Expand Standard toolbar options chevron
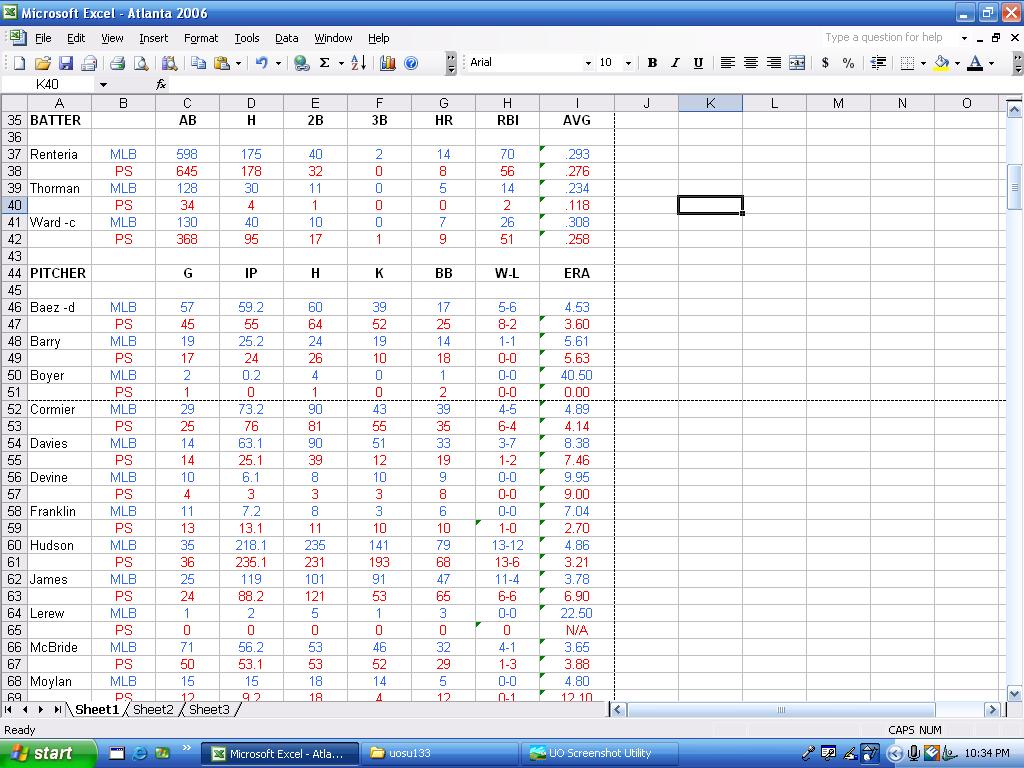 [x=451, y=63]
